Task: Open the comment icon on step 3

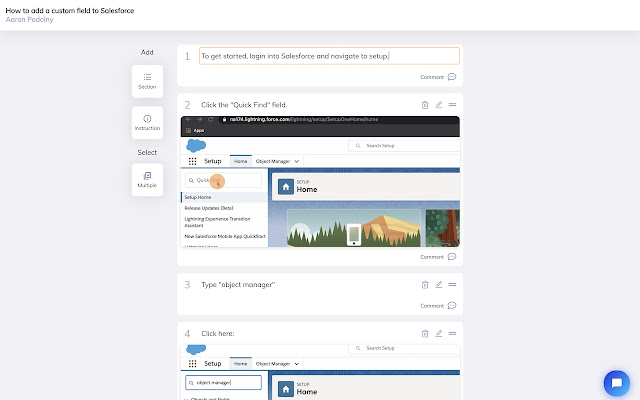Action: [452, 305]
